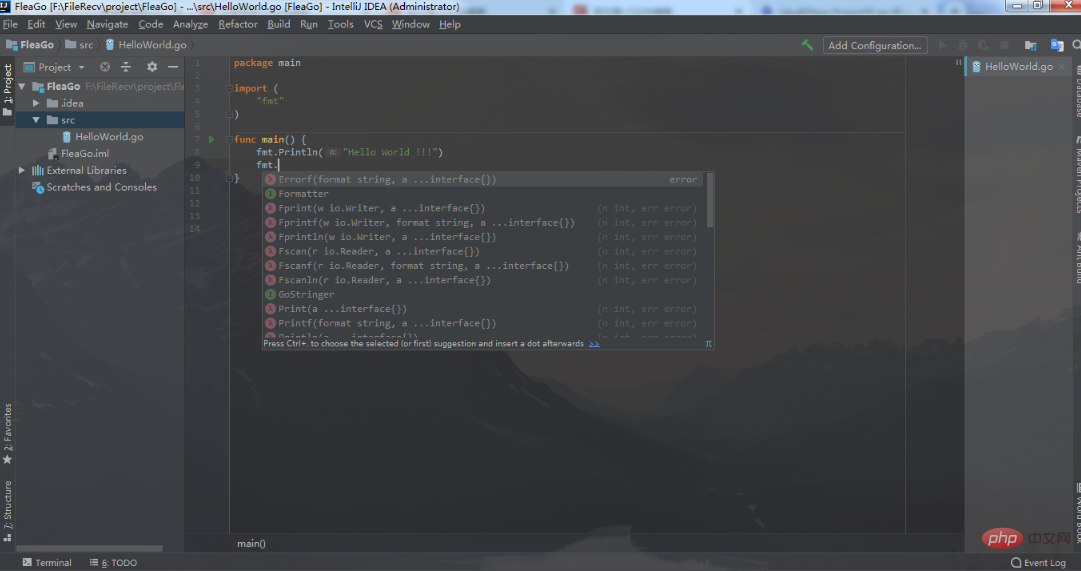Image resolution: width=1081 pixels, height=571 pixels.
Task: Switch to the HelloWorld.go editor tab
Action: pos(1017,66)
